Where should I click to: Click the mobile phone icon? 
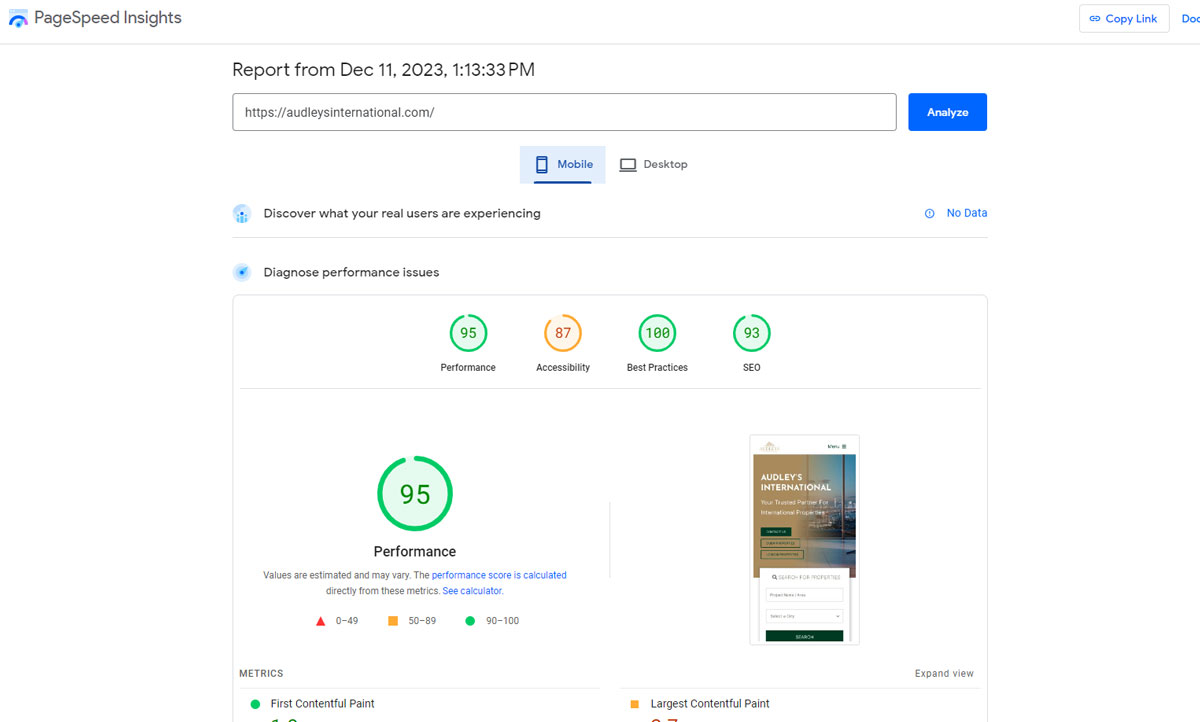tap(542, 164)
